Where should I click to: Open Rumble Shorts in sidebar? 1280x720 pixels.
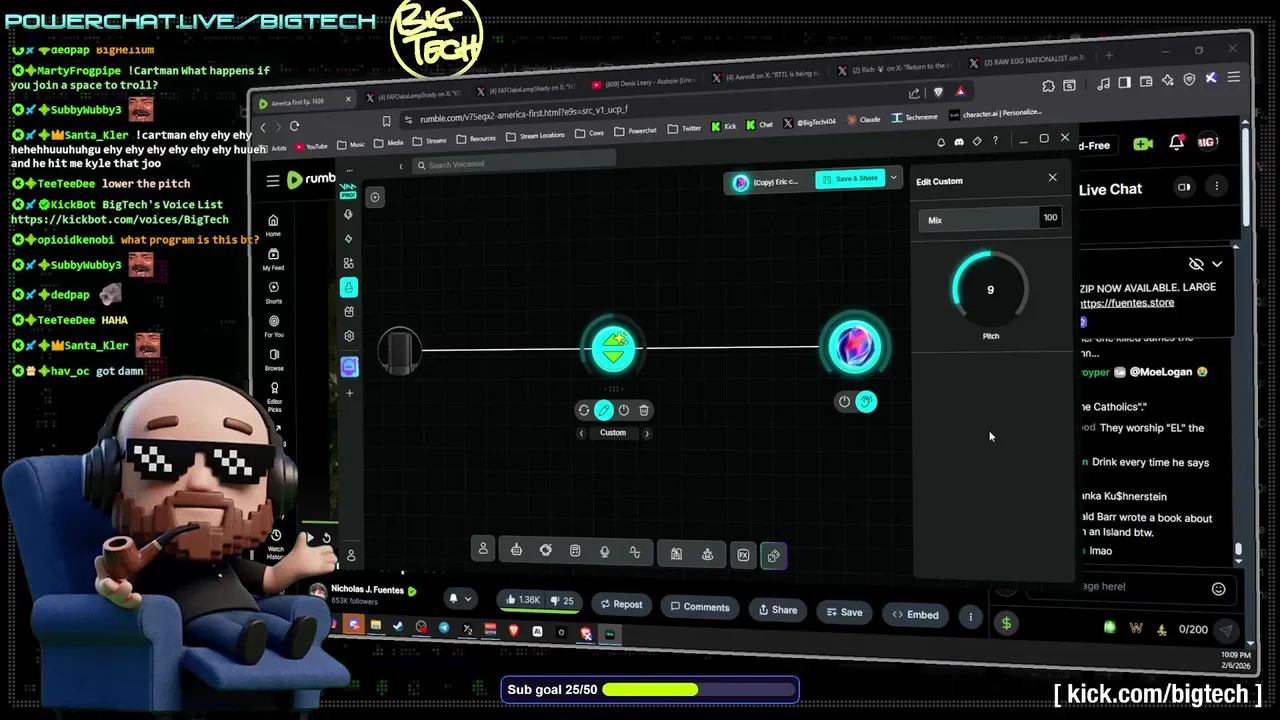point(273,292)
